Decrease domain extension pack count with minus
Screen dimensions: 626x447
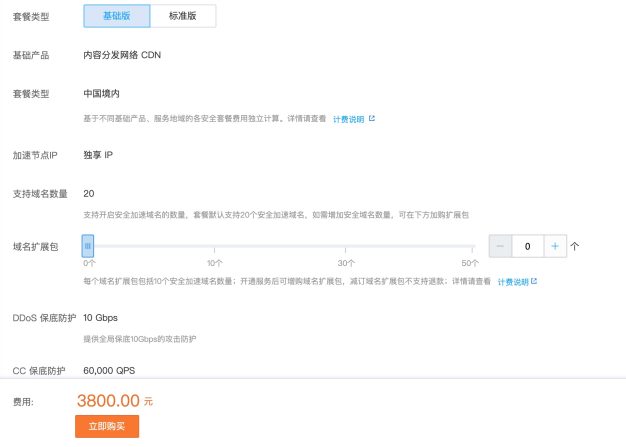click(500, 246)
